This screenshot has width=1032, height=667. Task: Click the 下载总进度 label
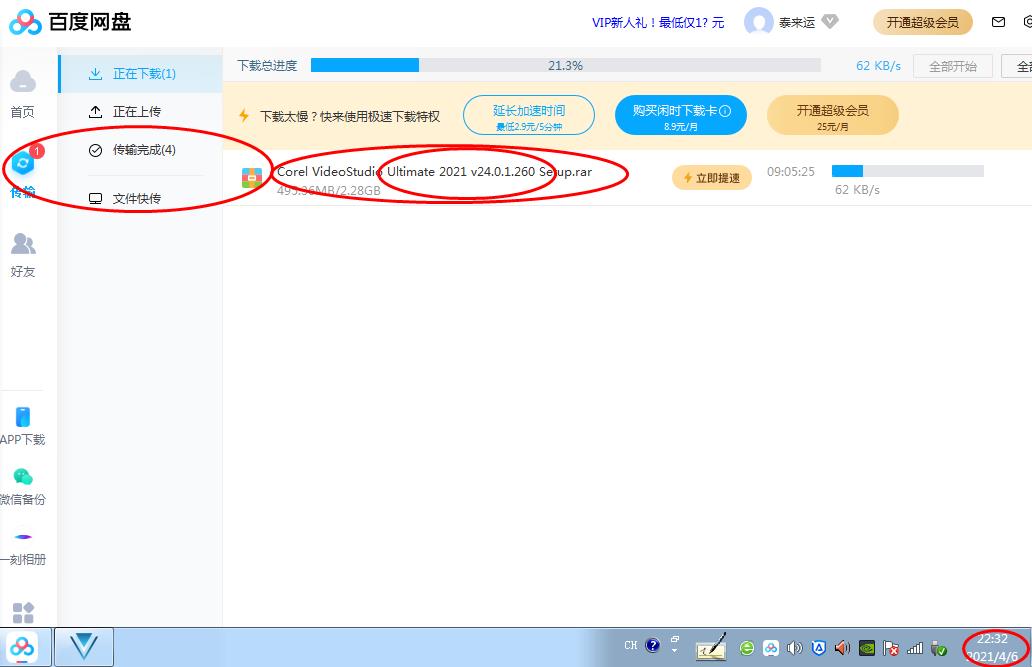[267, 66]
